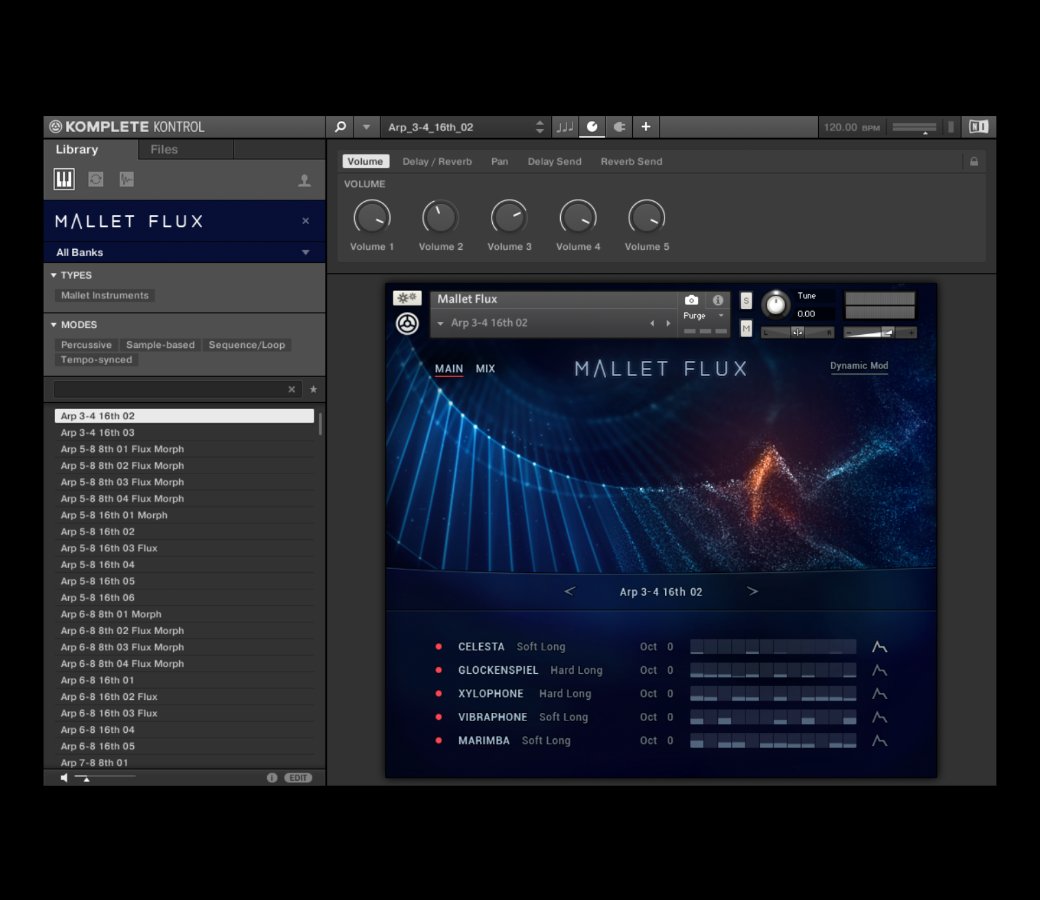Click the plus icon in top toolbar
The height and width of the screenshot is (900, 1040).
click(x=646, y=127)
